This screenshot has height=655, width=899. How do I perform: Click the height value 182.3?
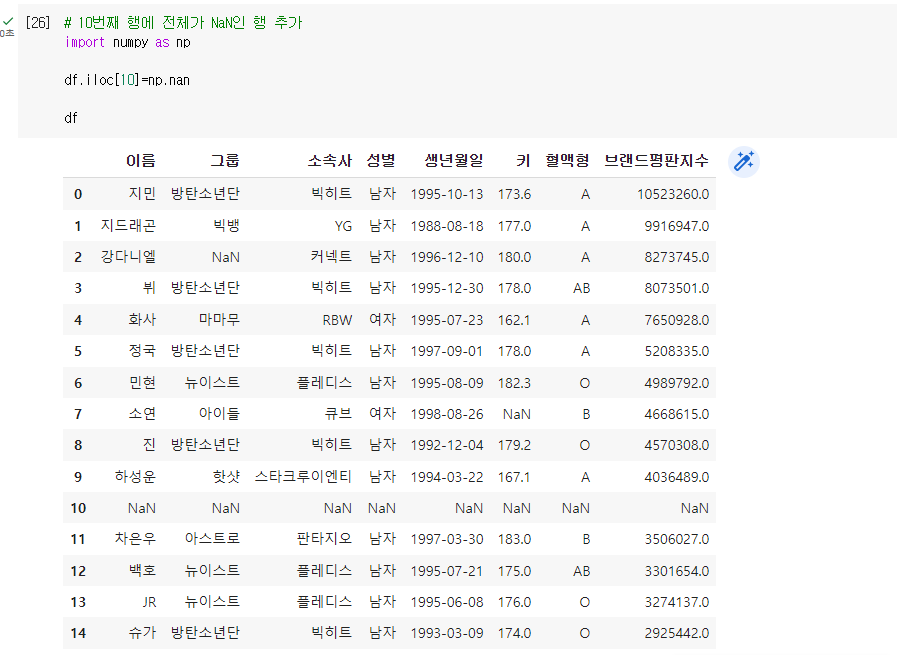pyautogui.click(x=514, y=383)
